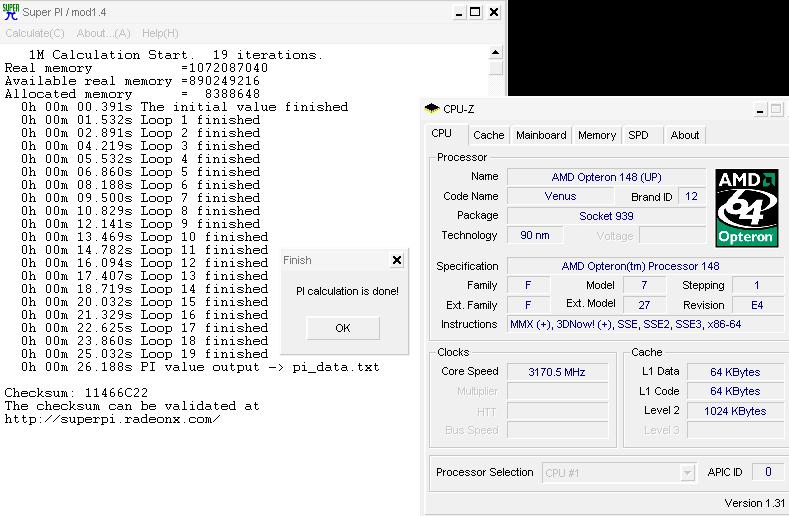Open the Help(H) menu in Super PI
This screenshot has width=789, height=516.
[160, 33]
